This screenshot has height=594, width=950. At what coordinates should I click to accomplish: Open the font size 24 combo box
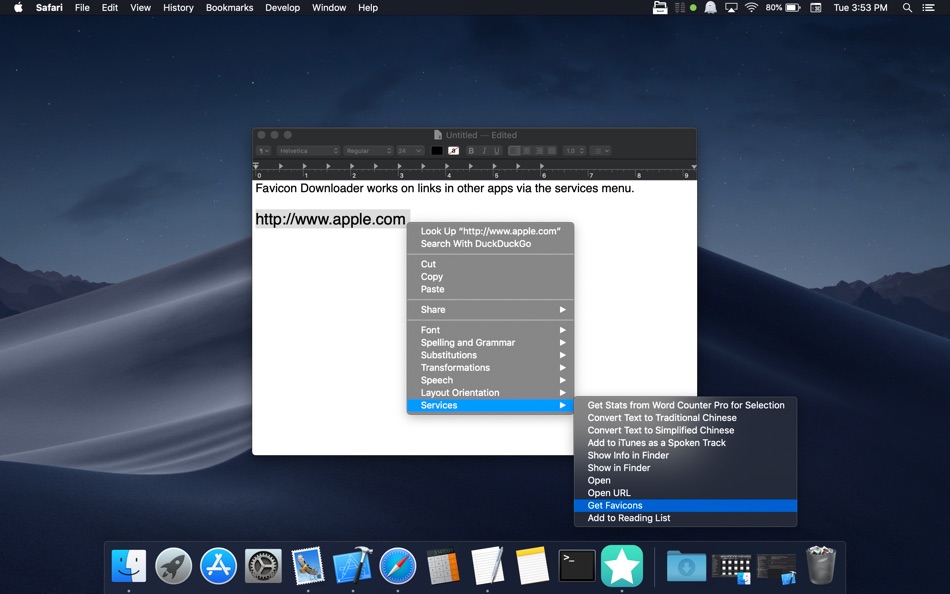410,150
